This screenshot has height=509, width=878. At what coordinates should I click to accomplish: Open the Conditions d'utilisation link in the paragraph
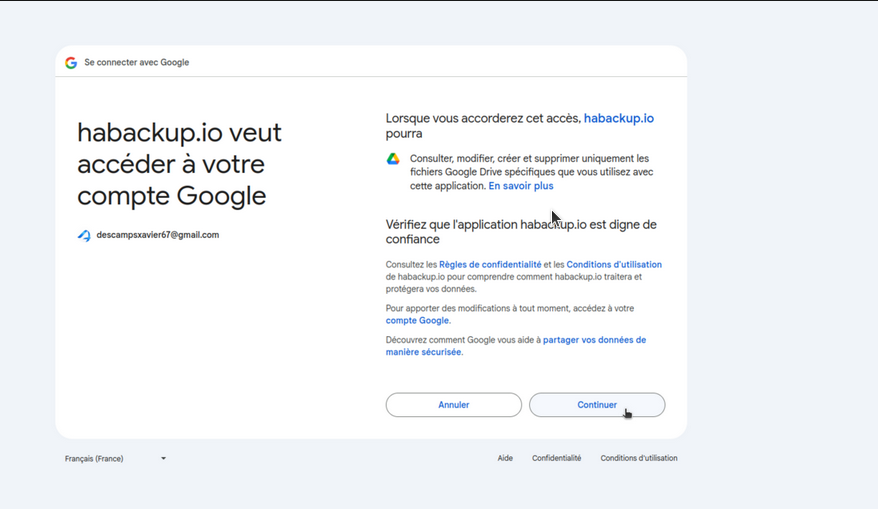[x=614, y=264]
